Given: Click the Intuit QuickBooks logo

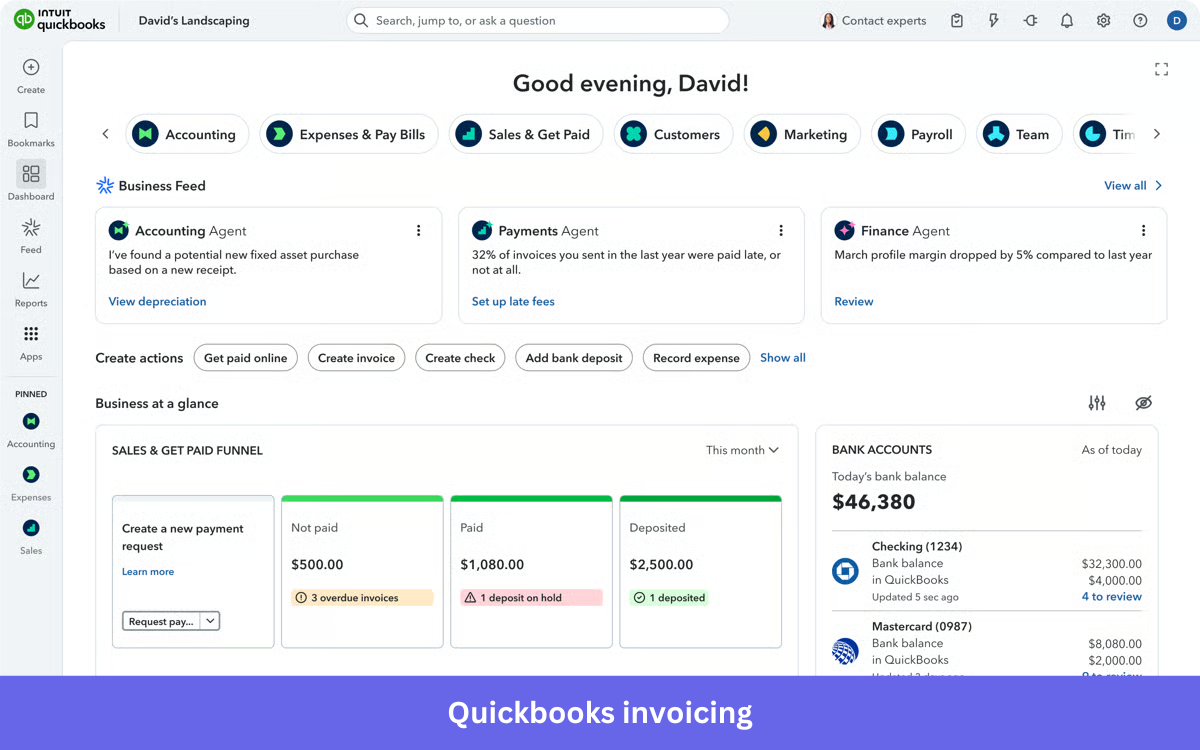Looking at the screenshot, I should pos(60,20).
